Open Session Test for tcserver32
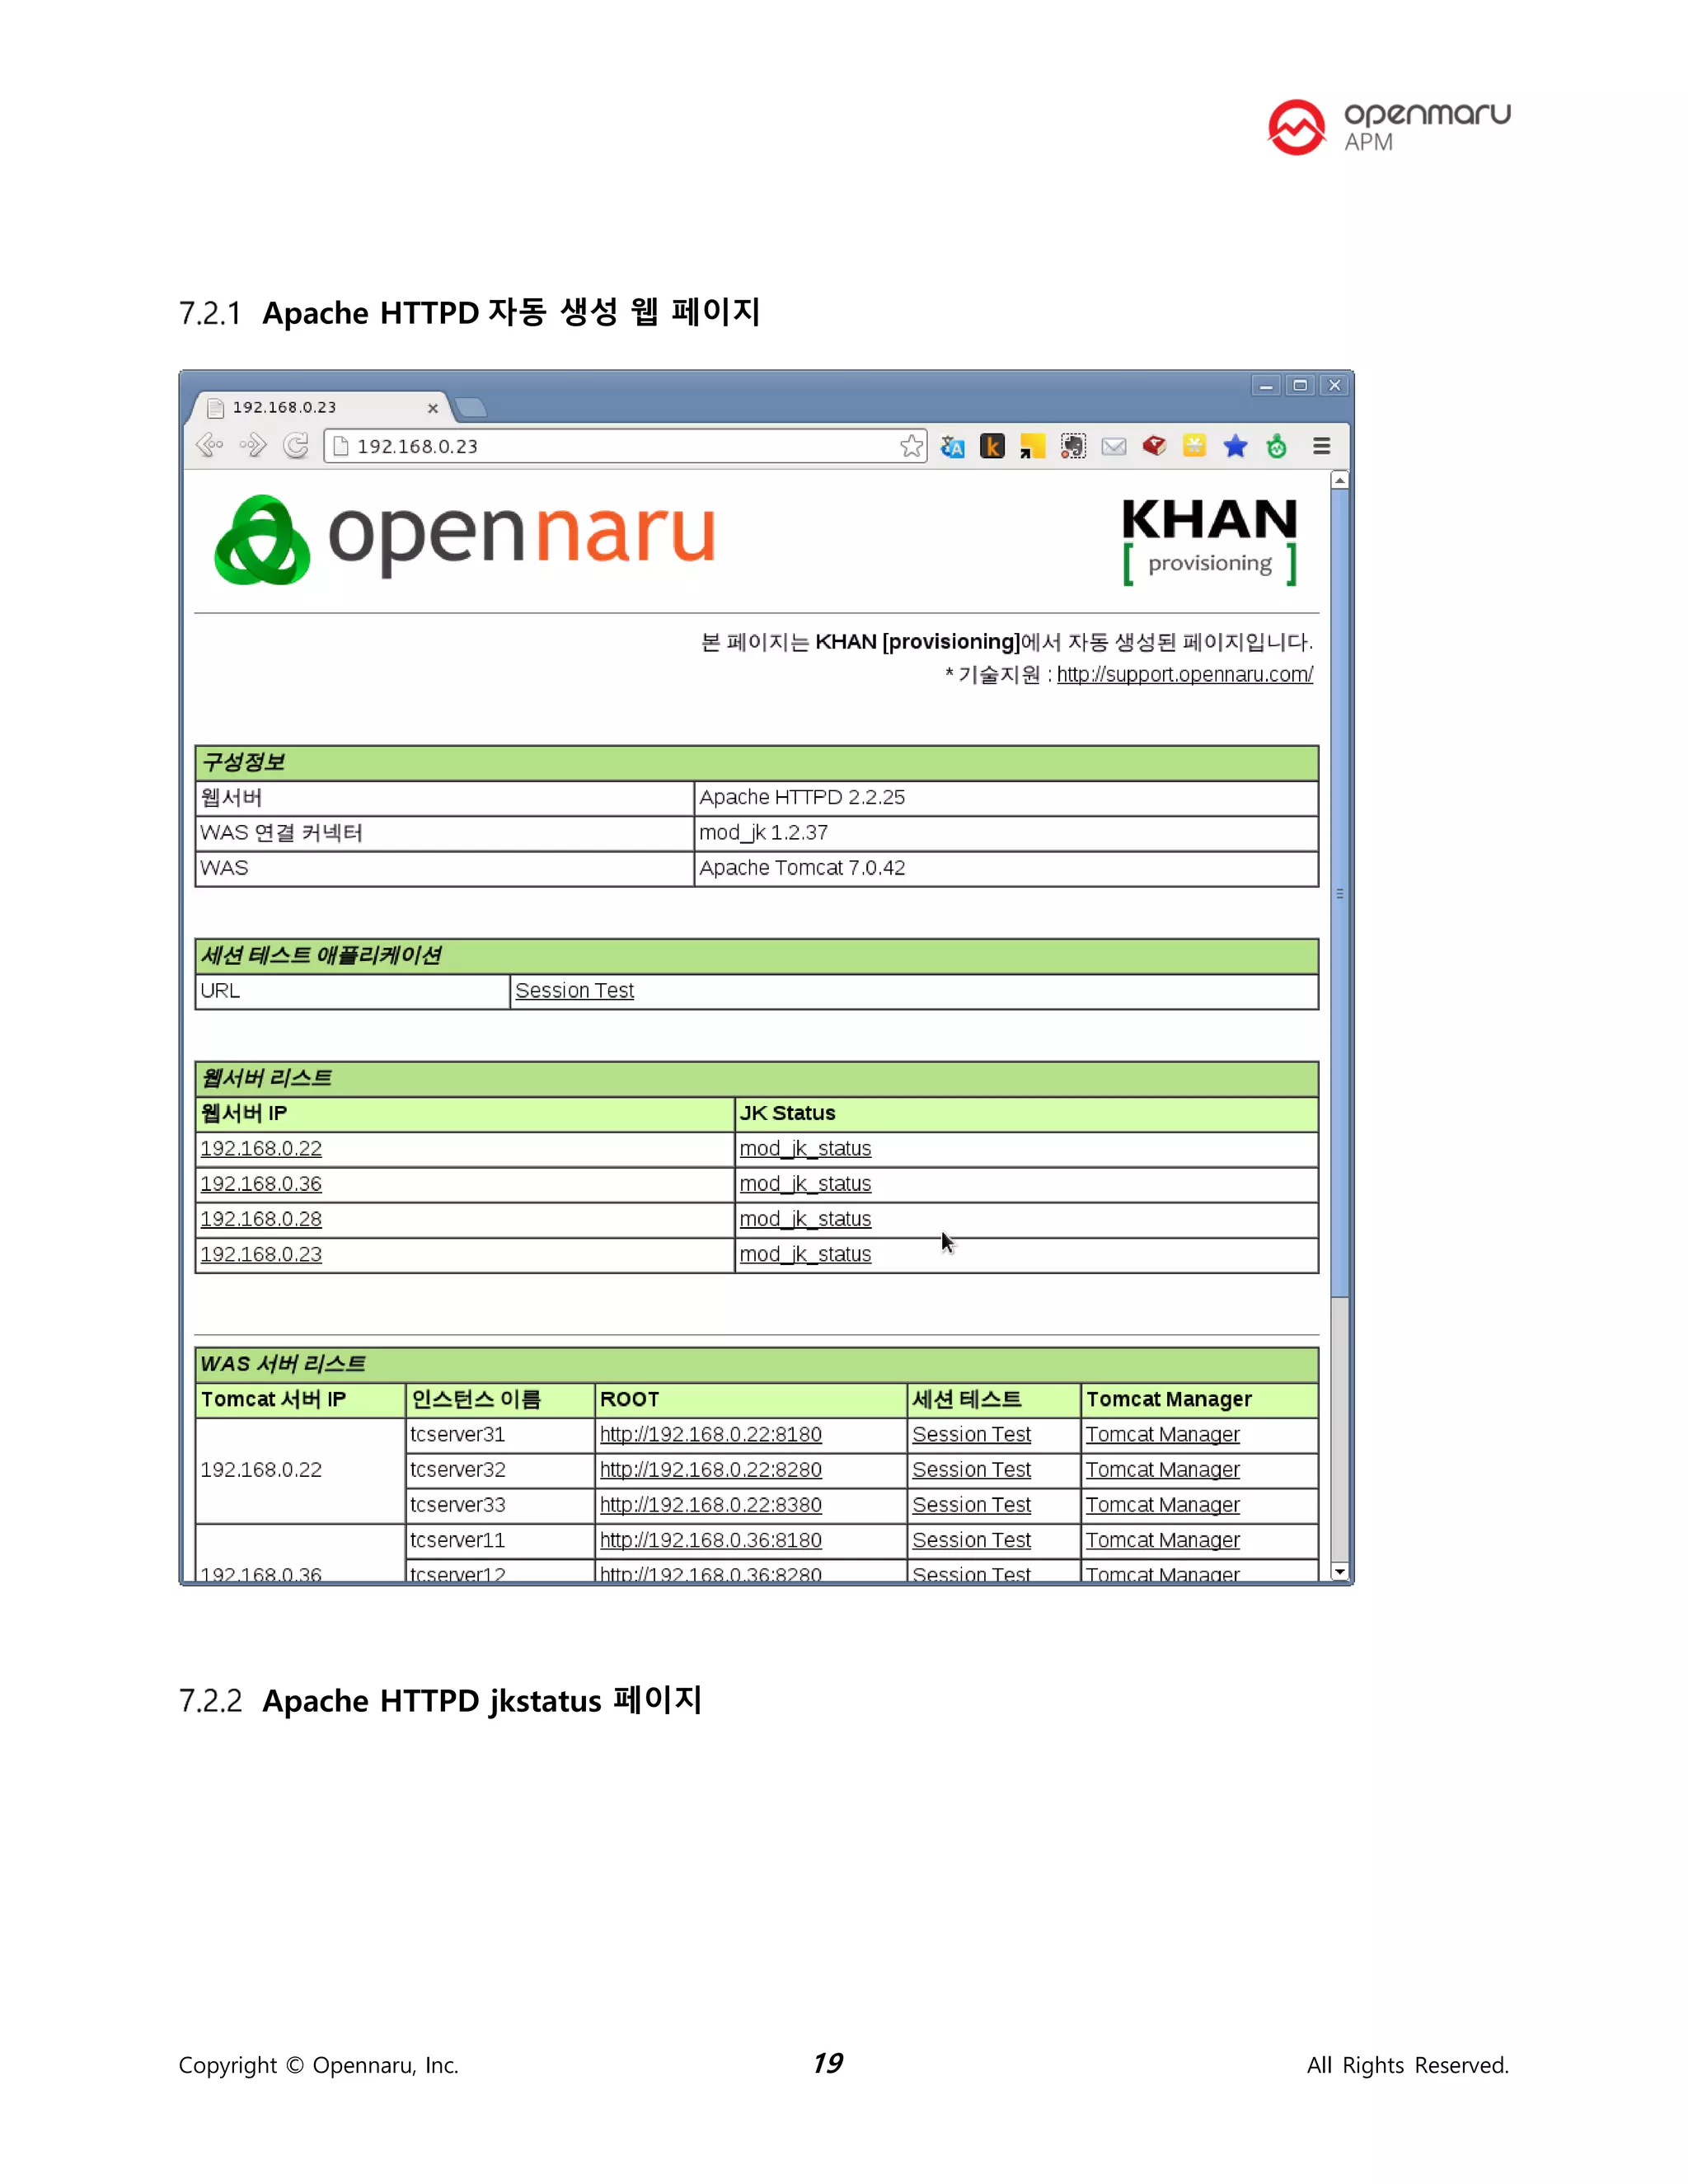The height and width of the screenshot is (2184, 1688). point(971,1469)
